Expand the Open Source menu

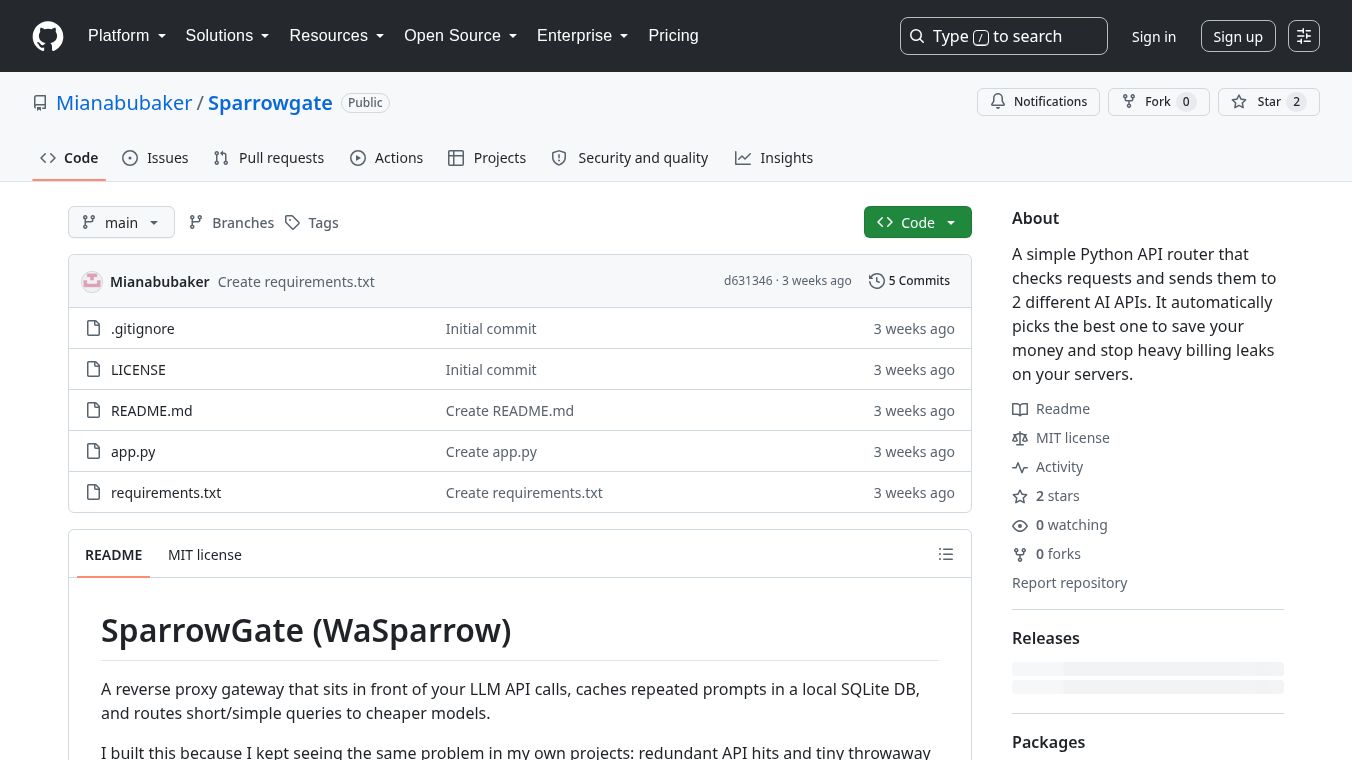[461, 36]
